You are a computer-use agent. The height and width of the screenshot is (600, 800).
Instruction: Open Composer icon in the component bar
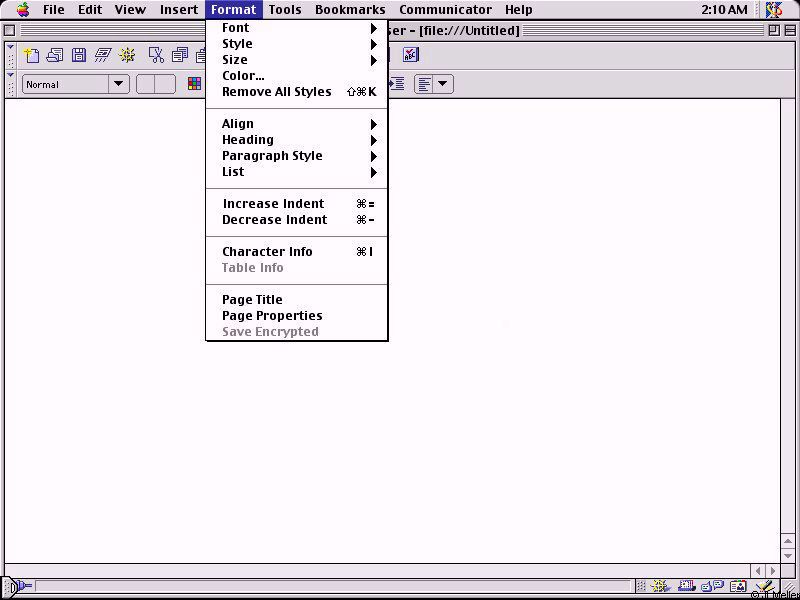coord(764,587)
